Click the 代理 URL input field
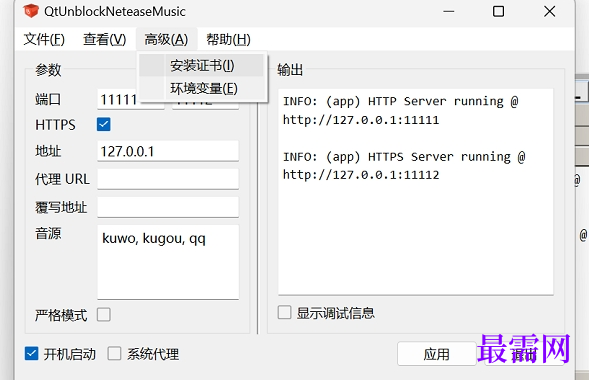The height and width of the screenshot is (380, 589). tap(168, 179)
